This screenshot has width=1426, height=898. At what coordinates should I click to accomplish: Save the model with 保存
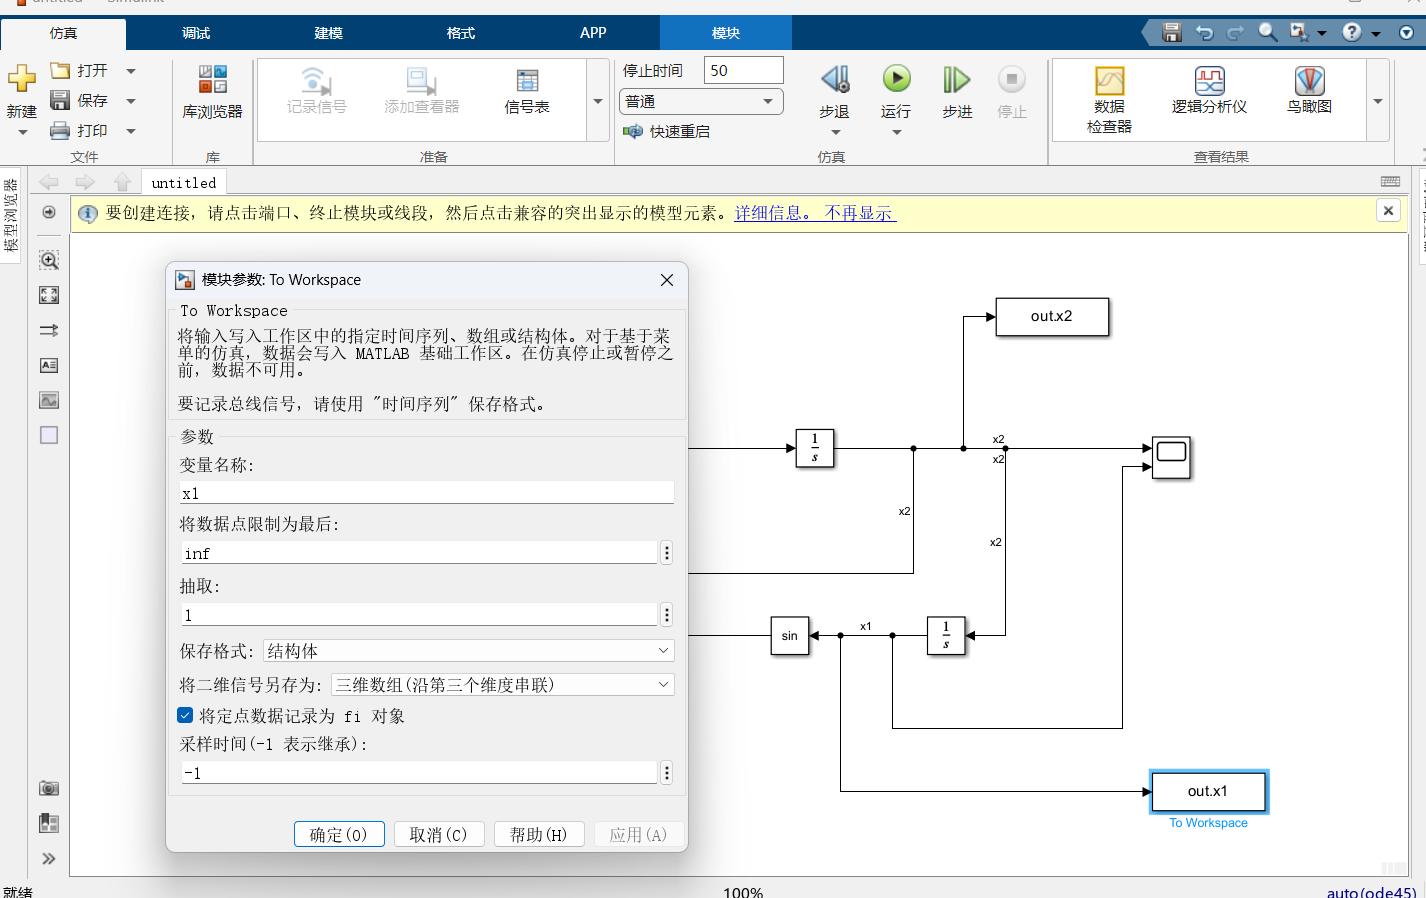(x=79, y=101)
